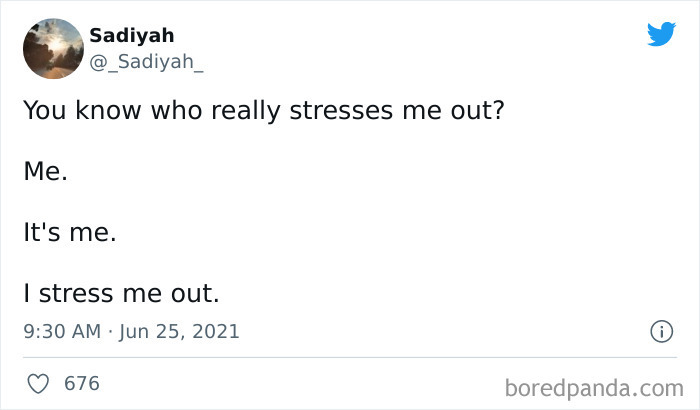The width and height of the screenshot is (700, 410).
Task: Click the 9:30 AM timestamp
Action: pos(62,331)
